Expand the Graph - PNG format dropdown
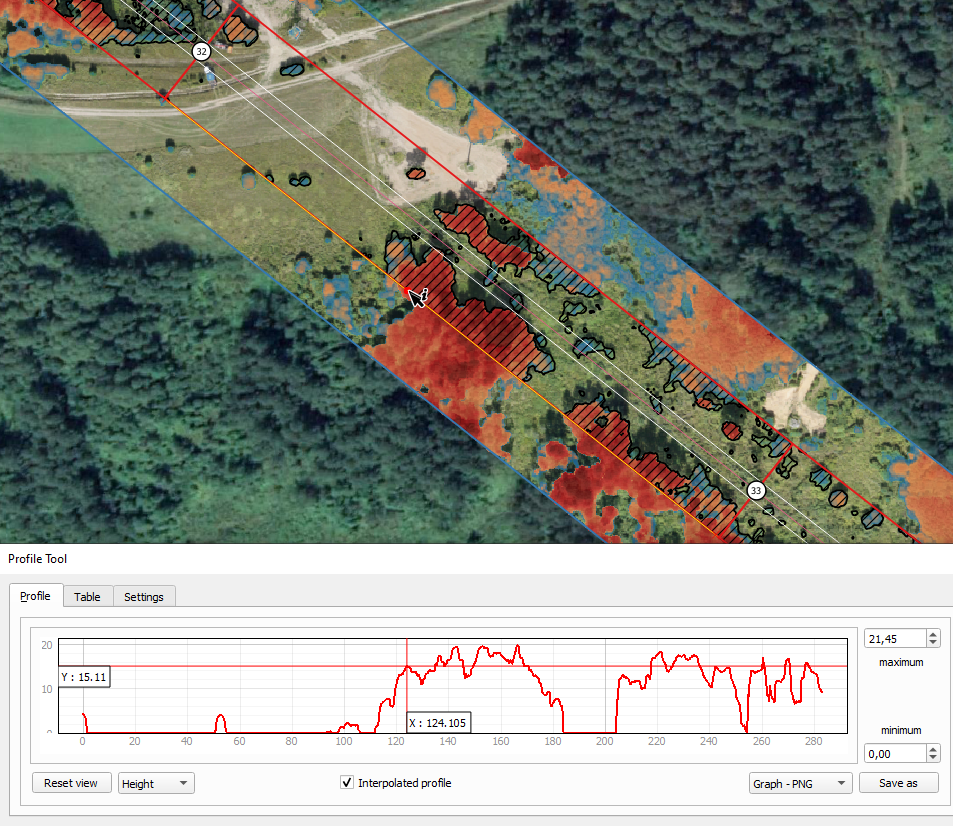953x826 pixels. [x=800, y=783]
